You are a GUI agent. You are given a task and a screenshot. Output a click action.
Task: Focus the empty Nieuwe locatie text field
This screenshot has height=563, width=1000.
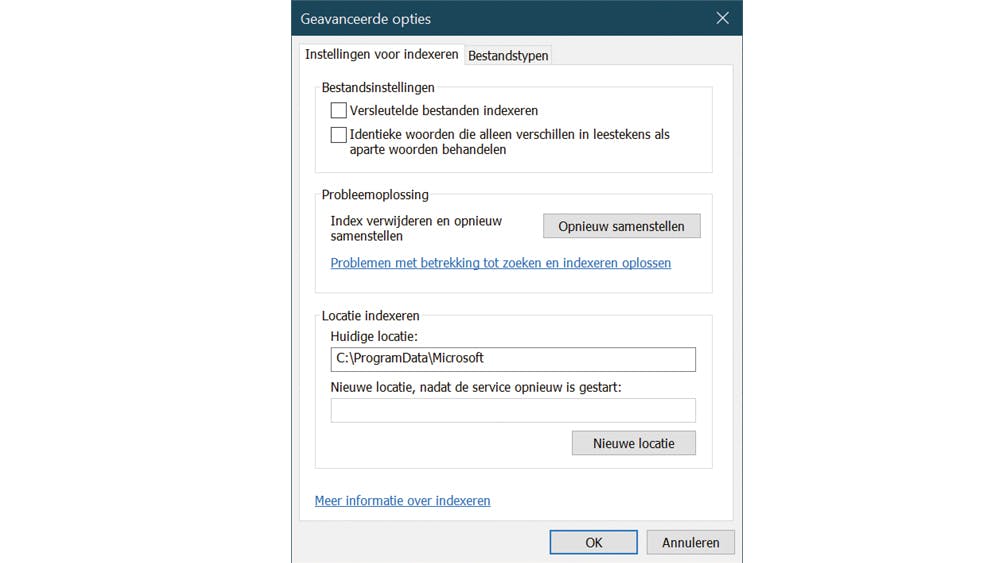pos(512,410)
